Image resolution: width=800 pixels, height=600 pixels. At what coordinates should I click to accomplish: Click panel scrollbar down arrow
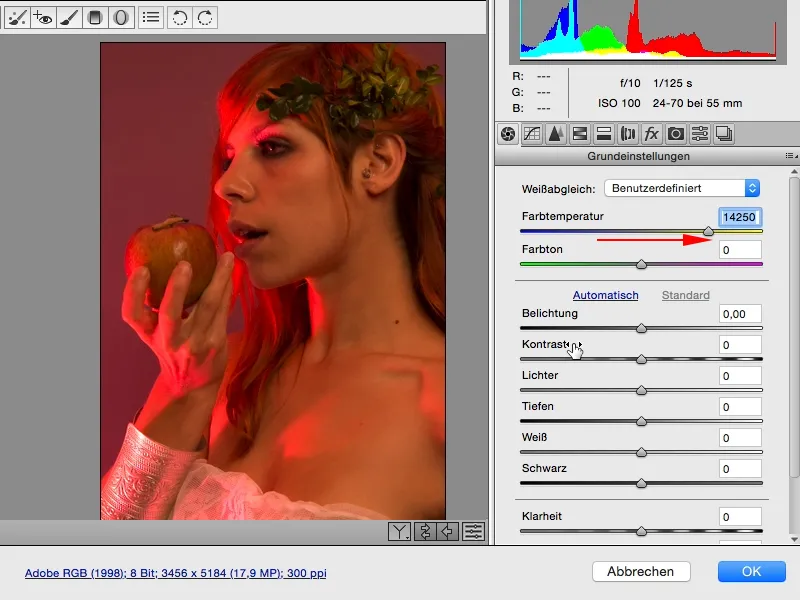coord(794,539)
